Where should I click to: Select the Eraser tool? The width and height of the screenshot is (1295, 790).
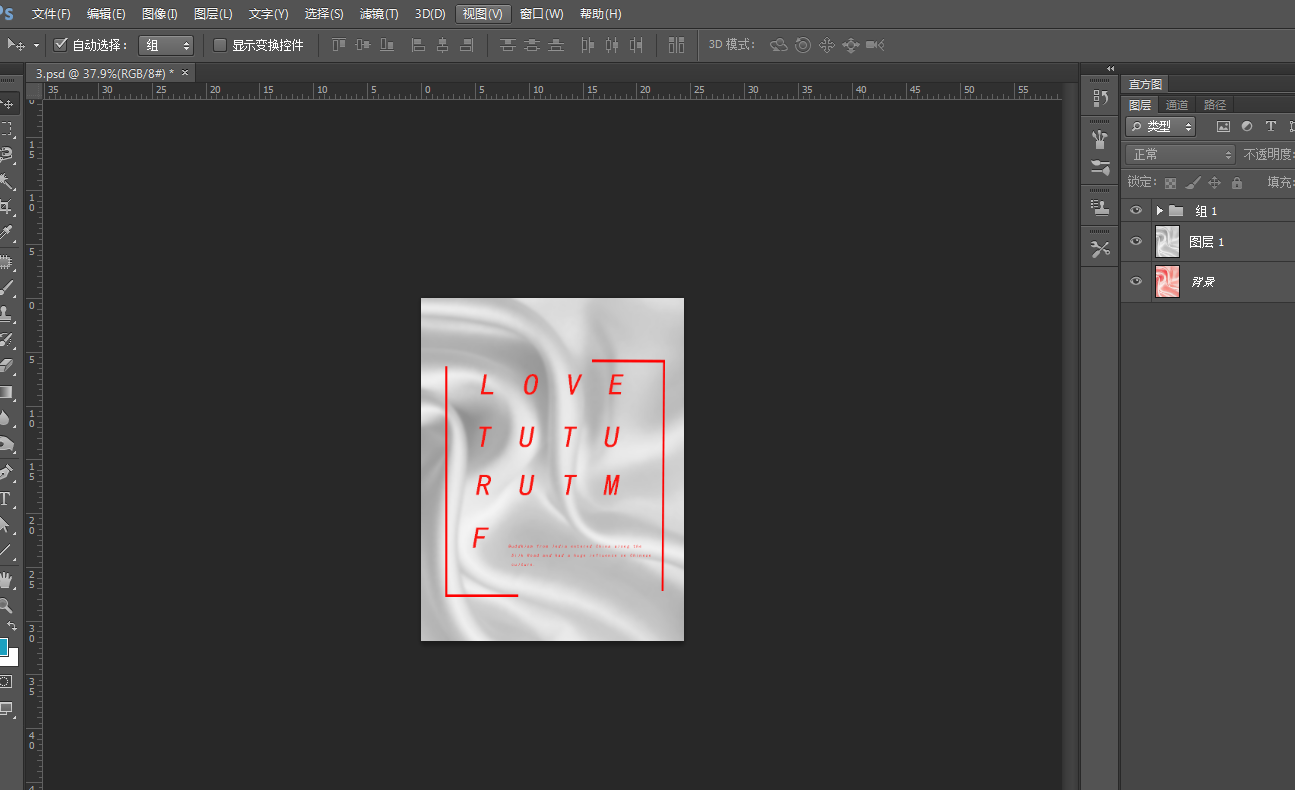[x=7, y=367]
